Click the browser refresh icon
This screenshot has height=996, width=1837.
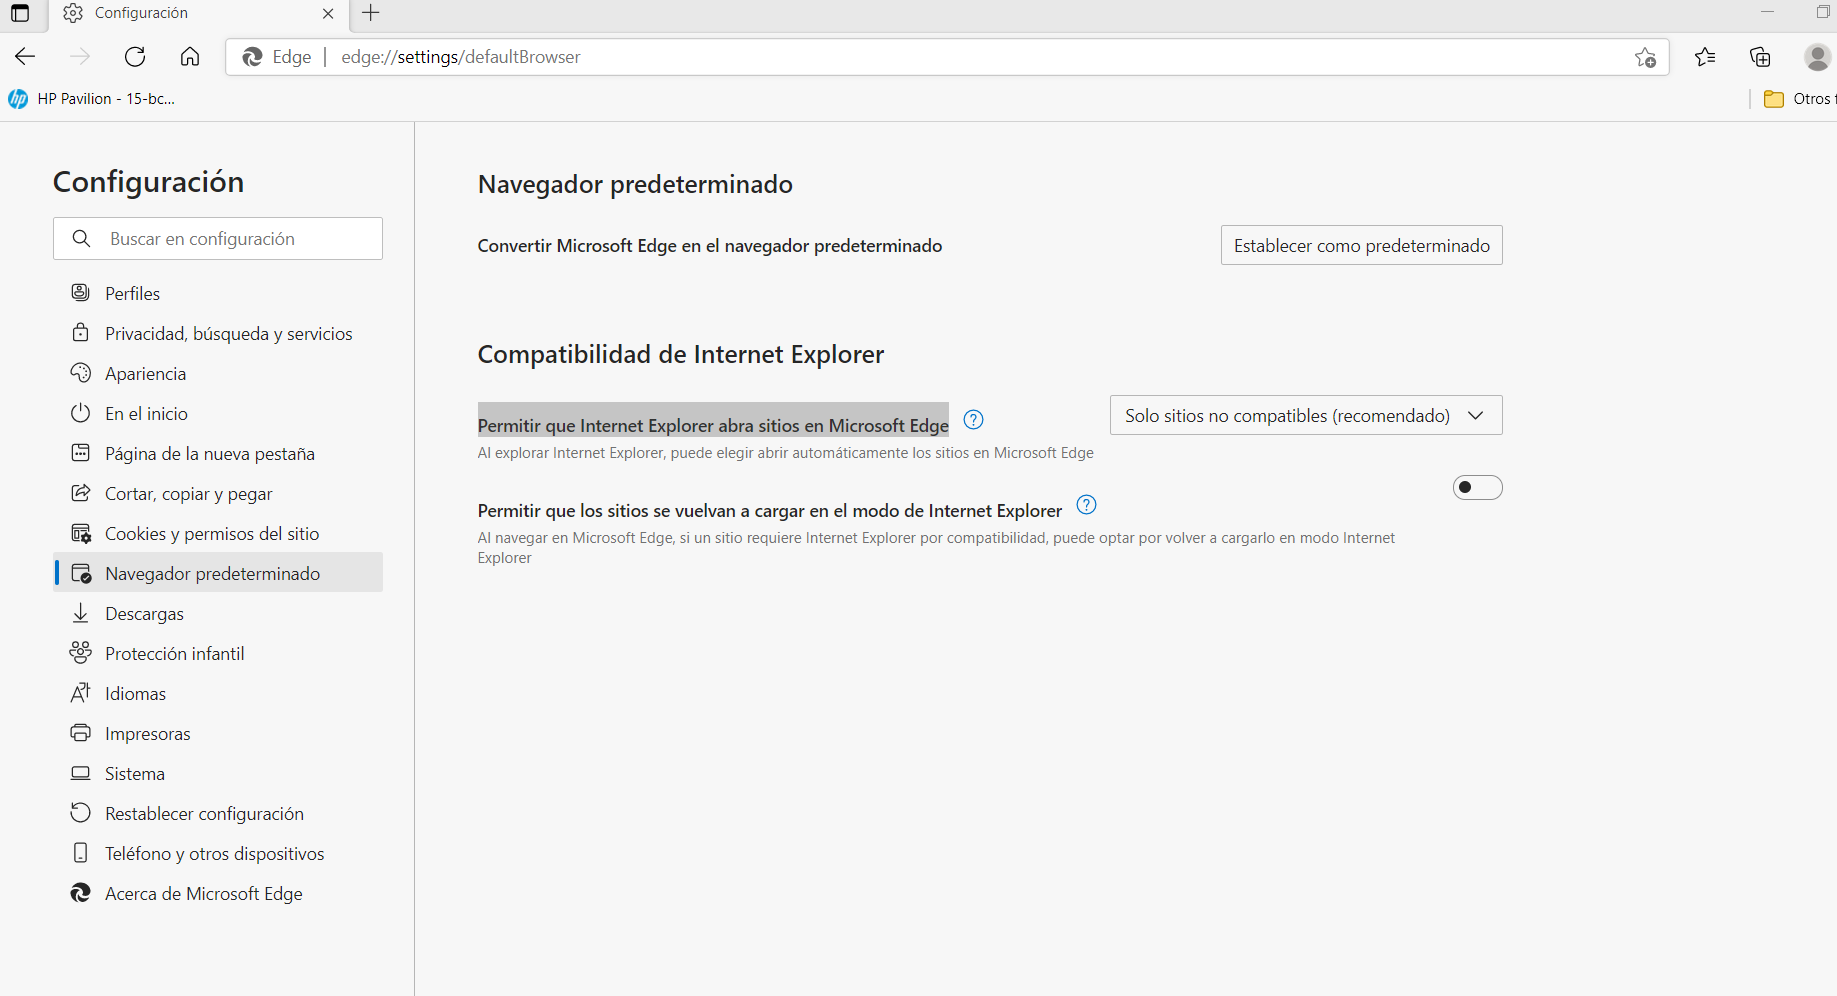(x=135, y=57)
